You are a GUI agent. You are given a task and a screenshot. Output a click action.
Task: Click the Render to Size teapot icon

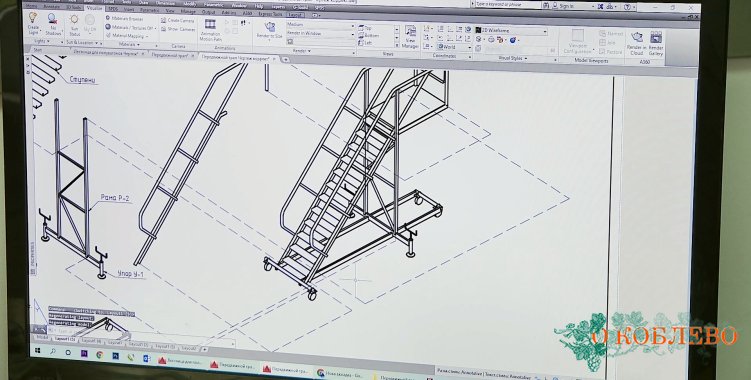[269, 30]
